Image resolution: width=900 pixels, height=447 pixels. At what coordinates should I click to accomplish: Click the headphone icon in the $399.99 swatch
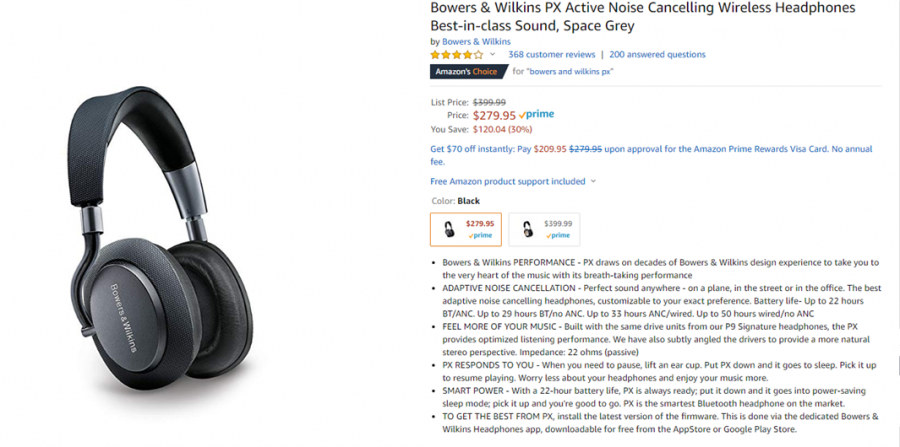(x=526, y=229)
